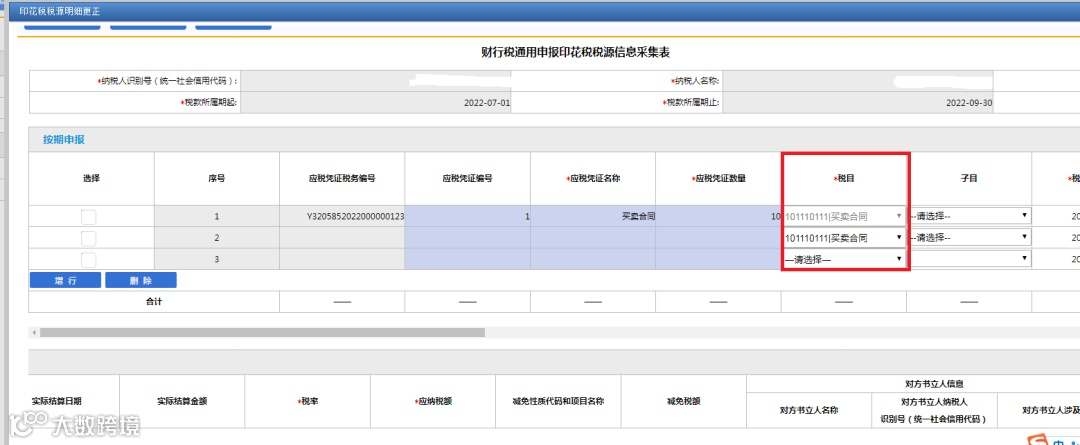
Task: Open the empty 子目 dropdown in 序号 3 row
Action: (969, 259)
